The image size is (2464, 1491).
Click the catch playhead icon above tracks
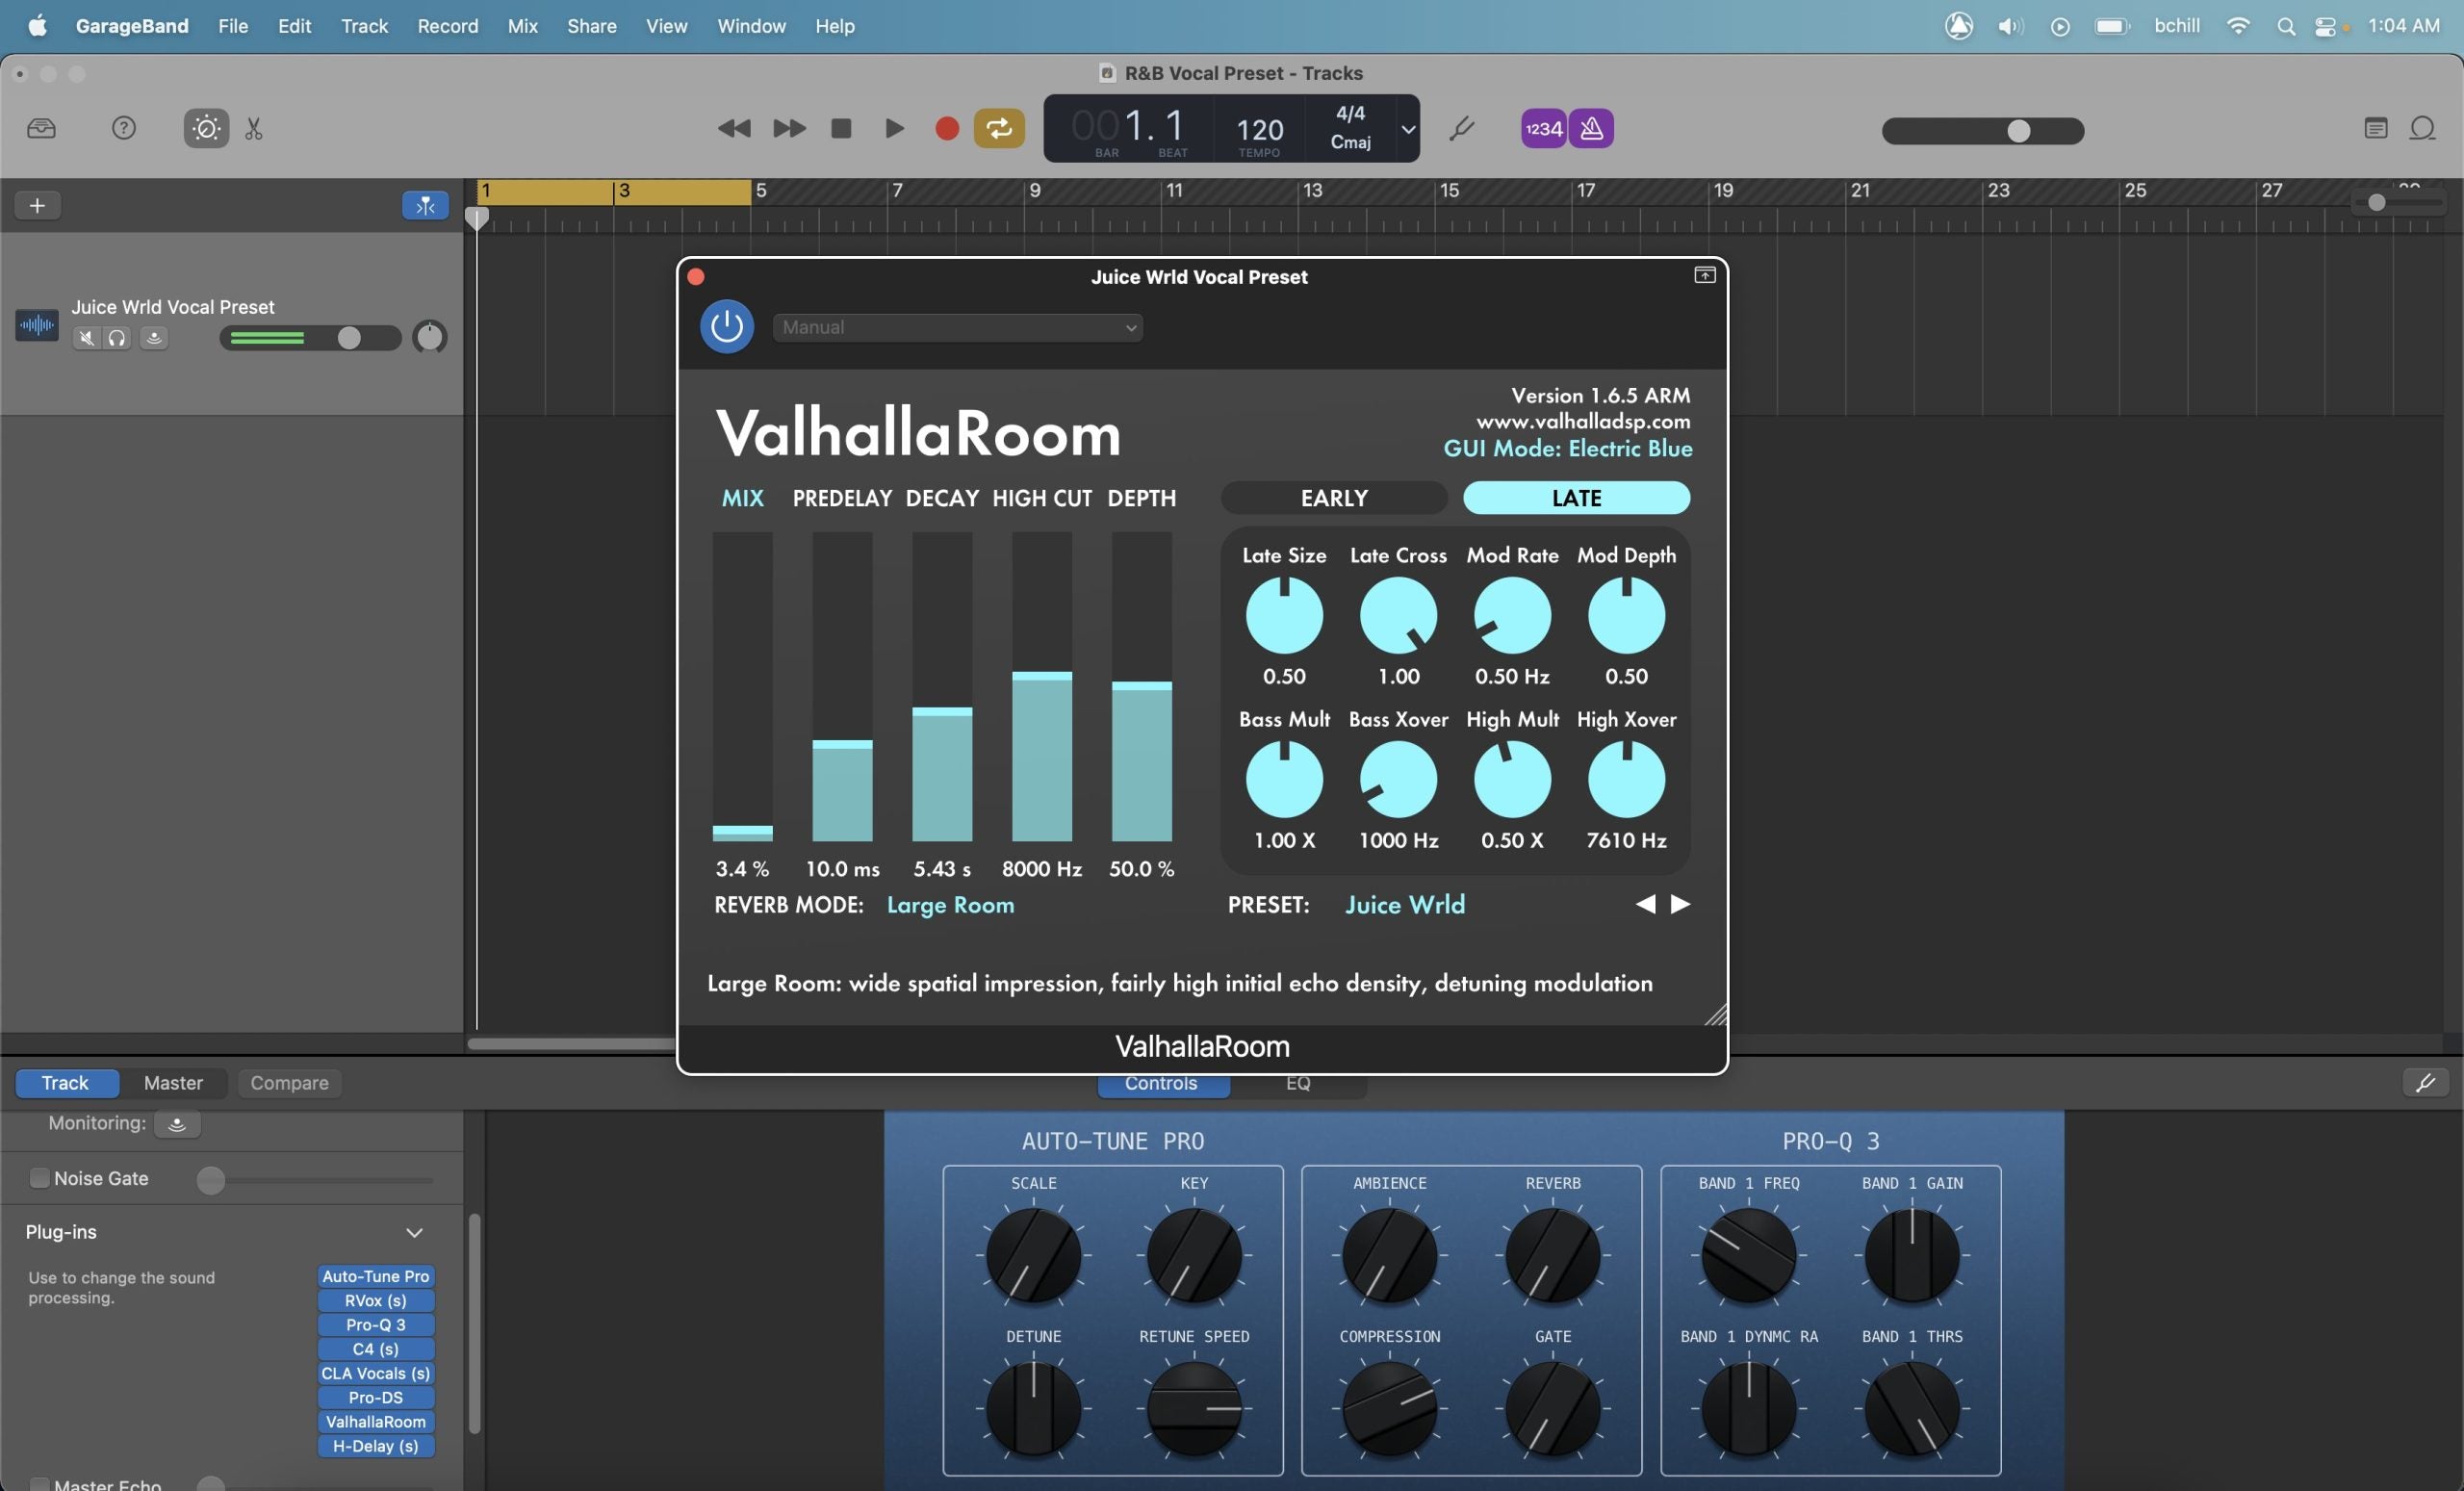tap(424, 205)
